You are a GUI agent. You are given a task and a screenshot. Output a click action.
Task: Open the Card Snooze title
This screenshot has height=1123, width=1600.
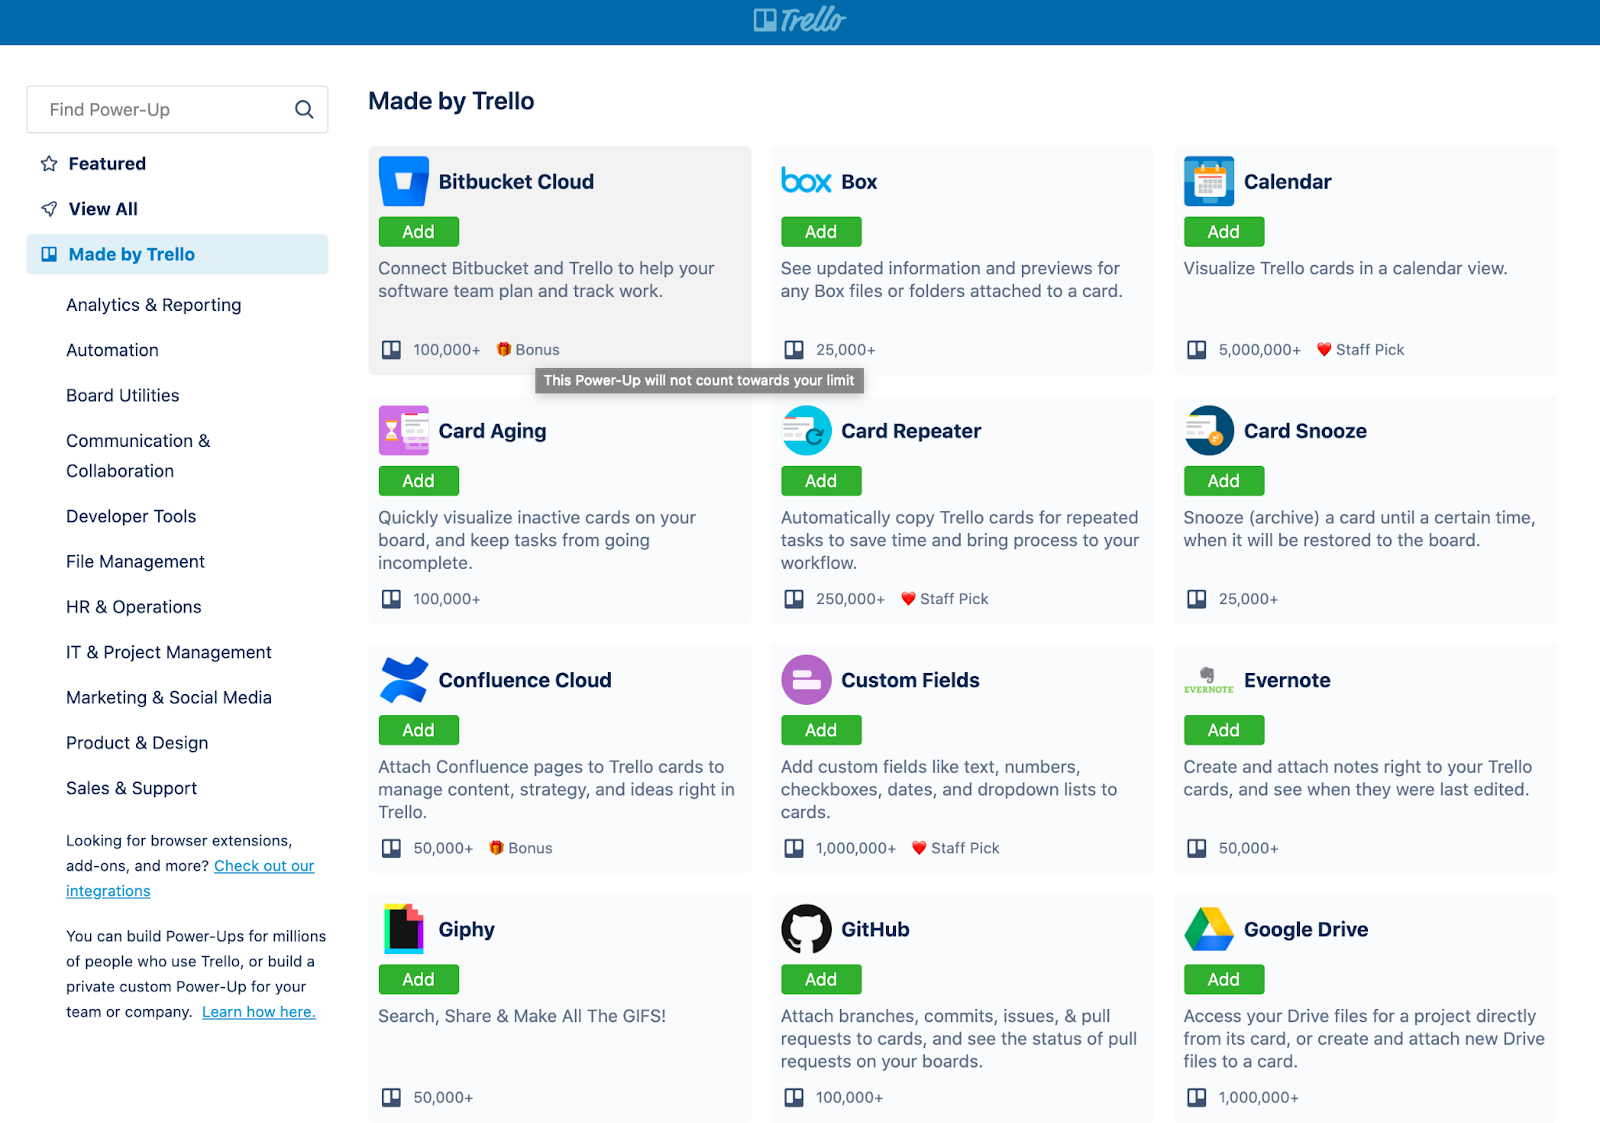1305,431
